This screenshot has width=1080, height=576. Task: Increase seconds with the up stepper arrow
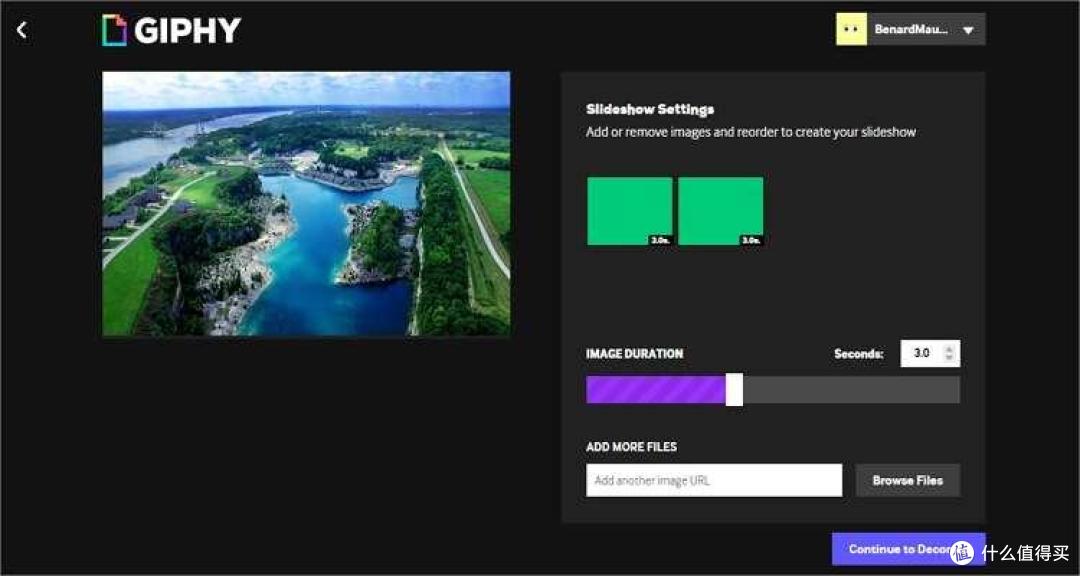pyautogui.click(x=950, y=347)
